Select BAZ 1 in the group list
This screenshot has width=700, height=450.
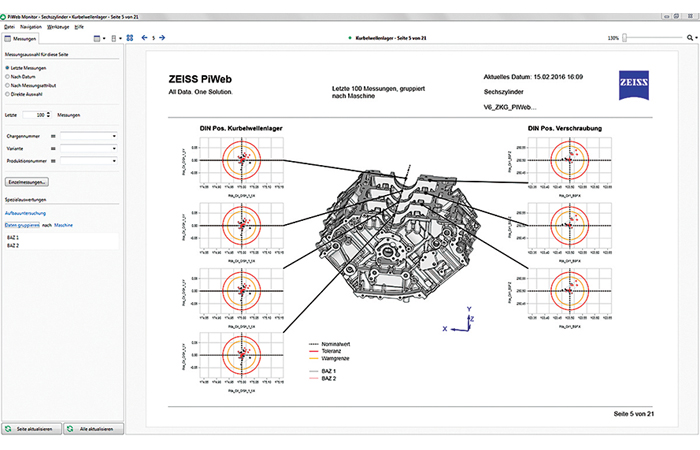tap(13, 238)
